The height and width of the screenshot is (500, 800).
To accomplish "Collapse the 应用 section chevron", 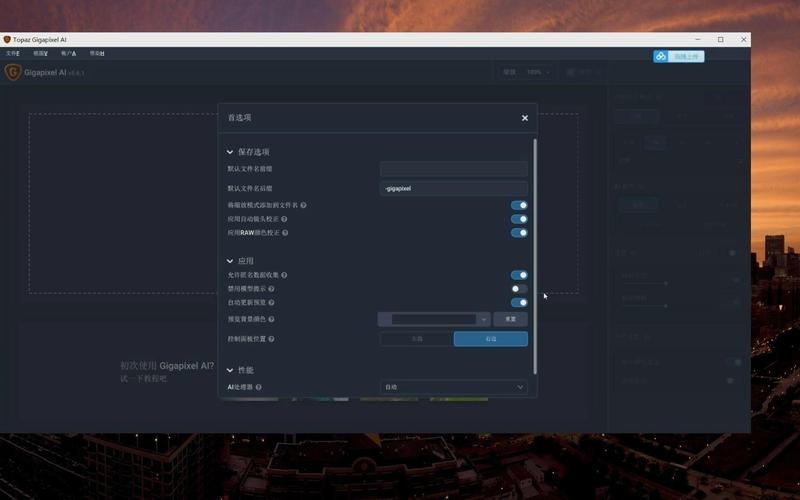I will (230, 261).
